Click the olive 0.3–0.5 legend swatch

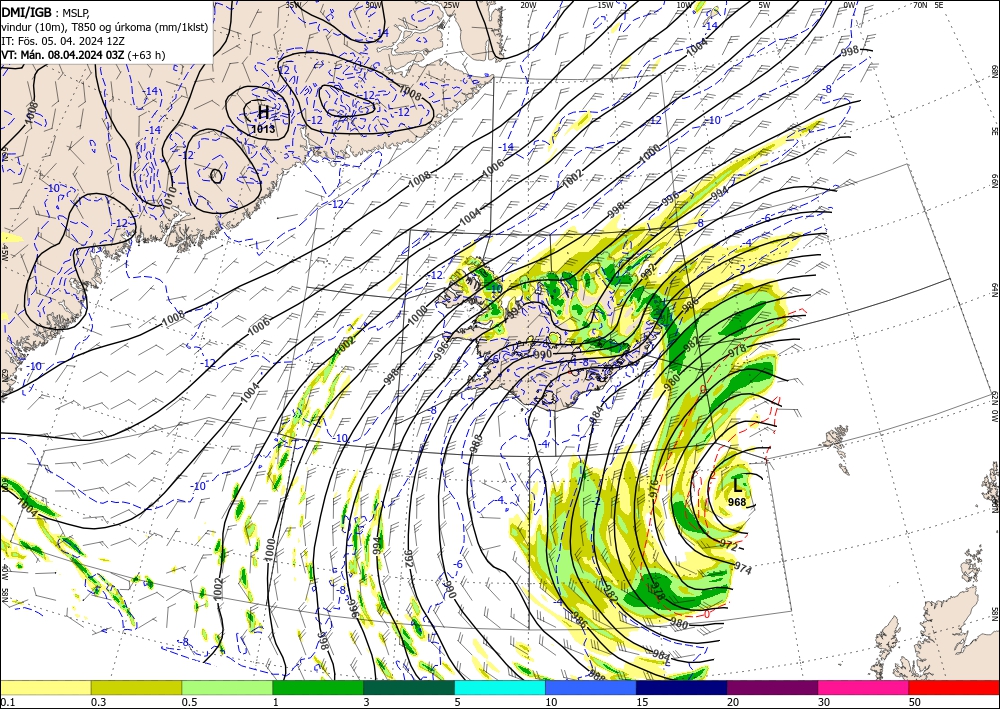pyautogui.click(x=136, y=687)
